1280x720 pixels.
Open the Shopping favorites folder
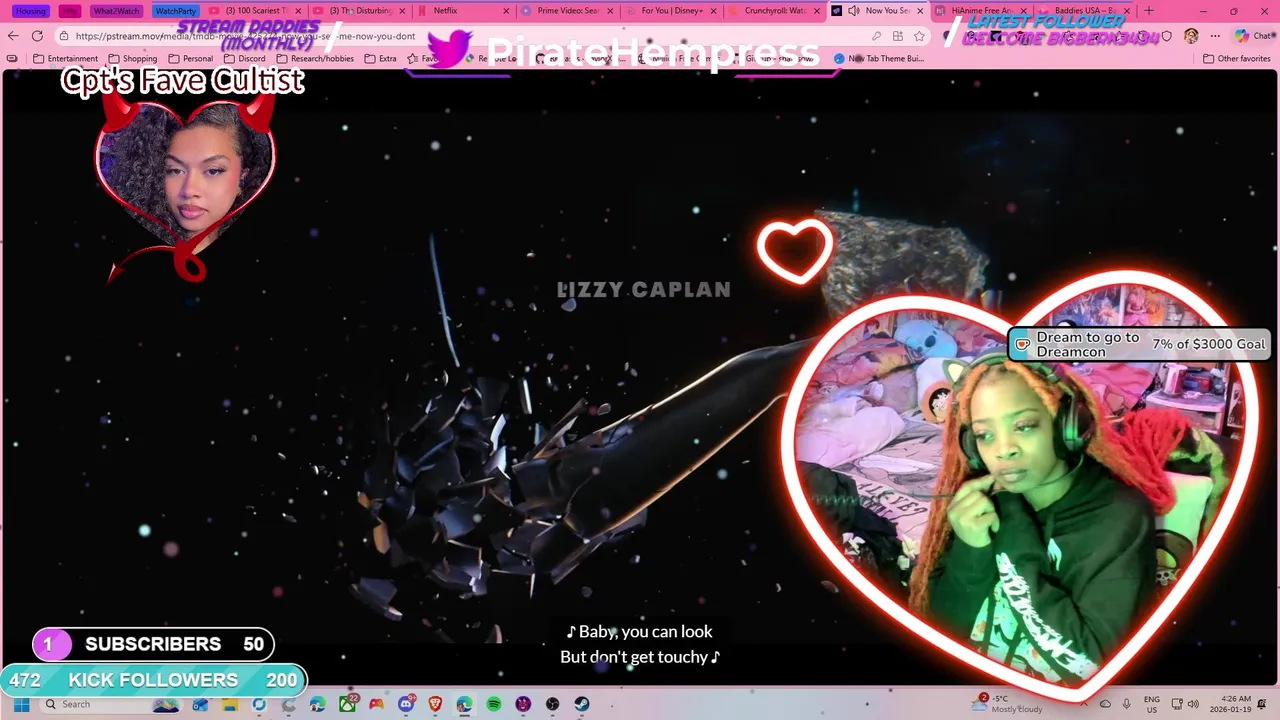(x=133, y=59)
